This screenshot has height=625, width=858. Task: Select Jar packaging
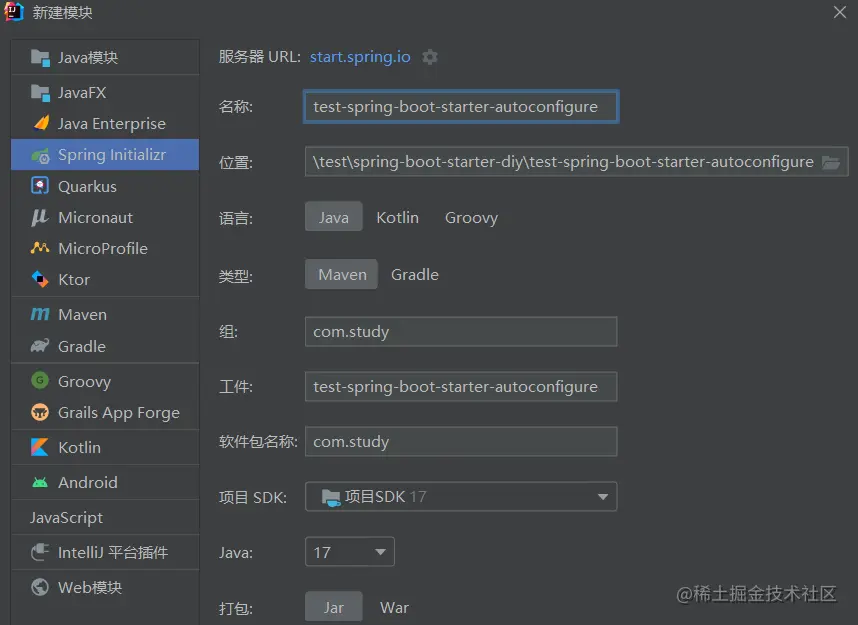click(333, 606)
